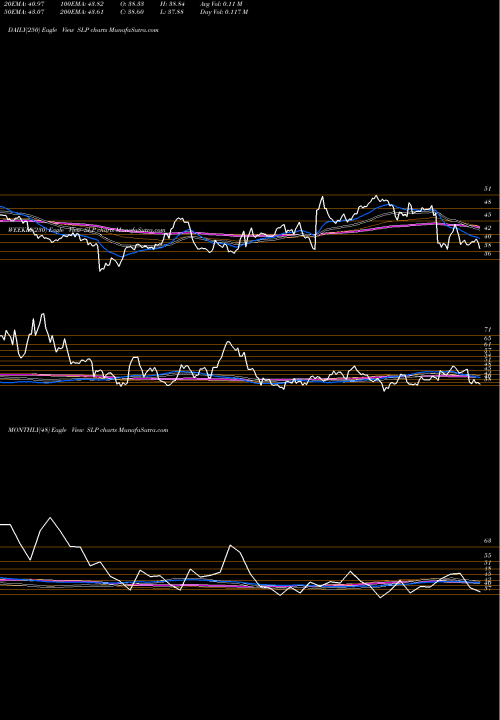This screenshot has height=720, width=500.
Task: Click the daily chart price spike near 48
Action: coord(322,197)
